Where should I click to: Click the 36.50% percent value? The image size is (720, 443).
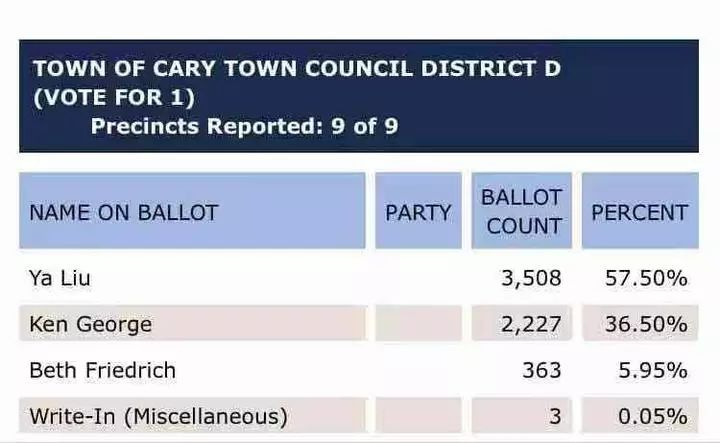646,325
